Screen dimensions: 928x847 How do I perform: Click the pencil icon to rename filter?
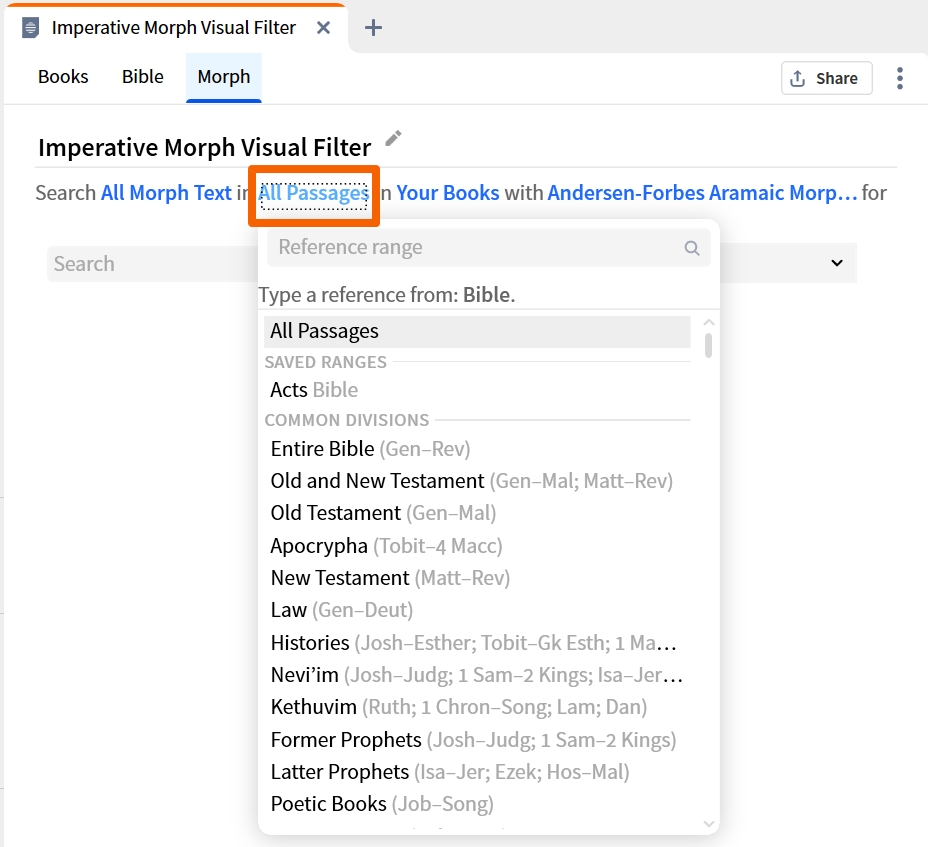point(393,139)
